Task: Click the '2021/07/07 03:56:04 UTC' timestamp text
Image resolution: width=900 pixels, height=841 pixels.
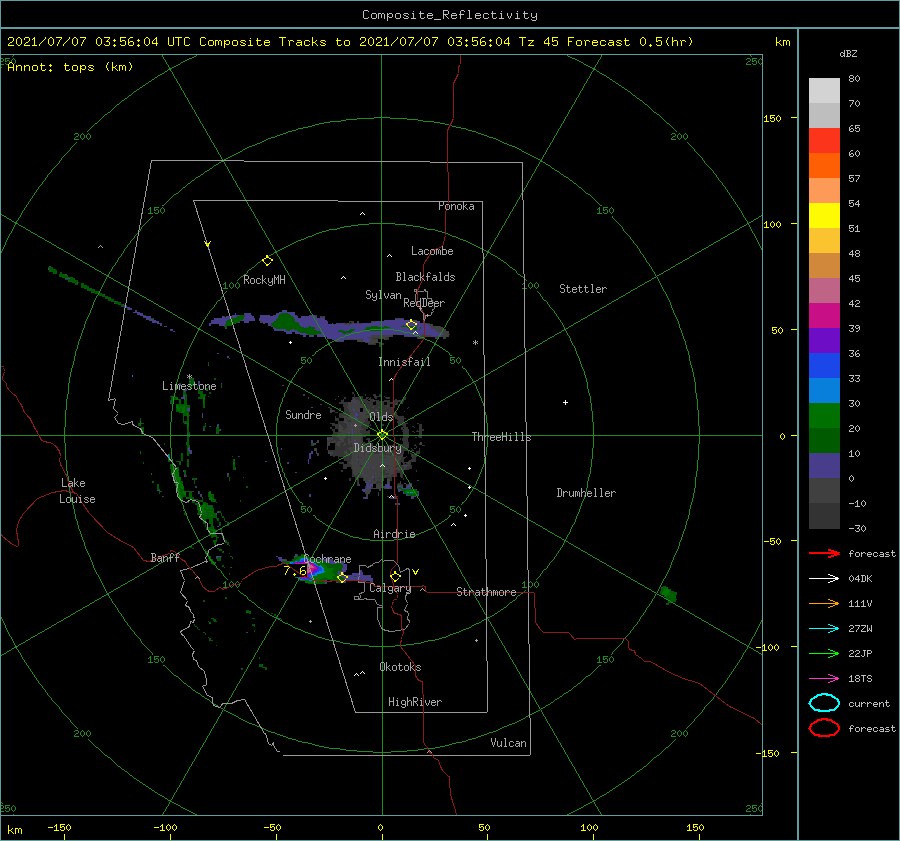Action: tap(99, 42)
